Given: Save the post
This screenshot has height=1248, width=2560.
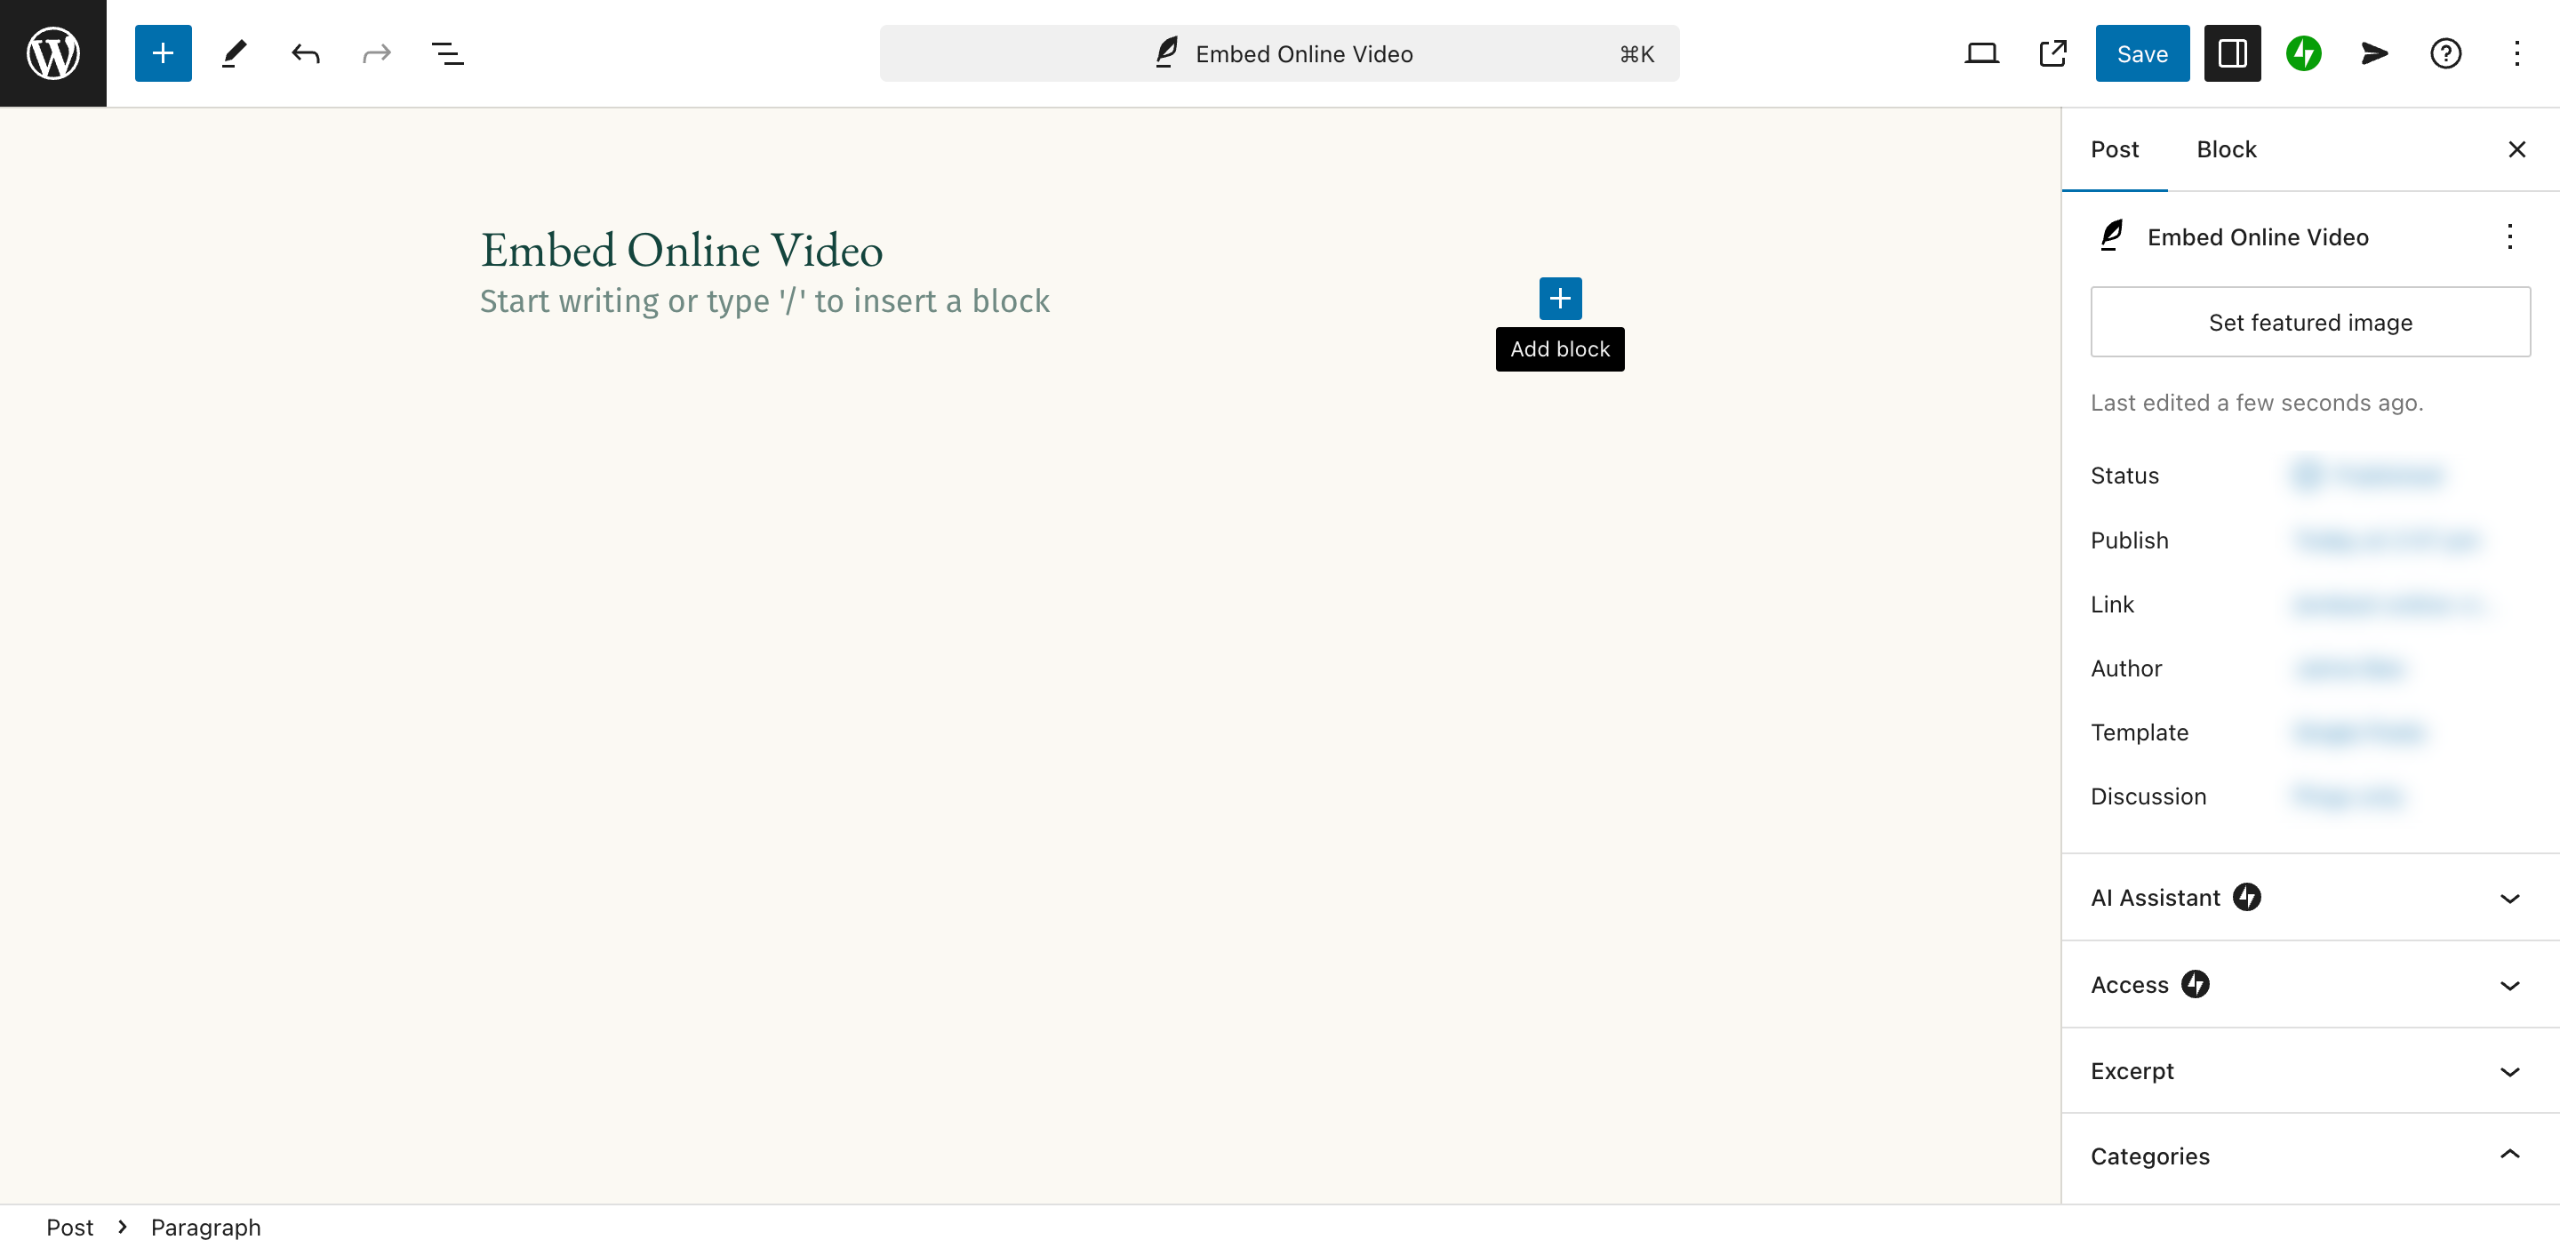Looking at the screenshot, I should pyautogui.click(x=2142, y=53).
